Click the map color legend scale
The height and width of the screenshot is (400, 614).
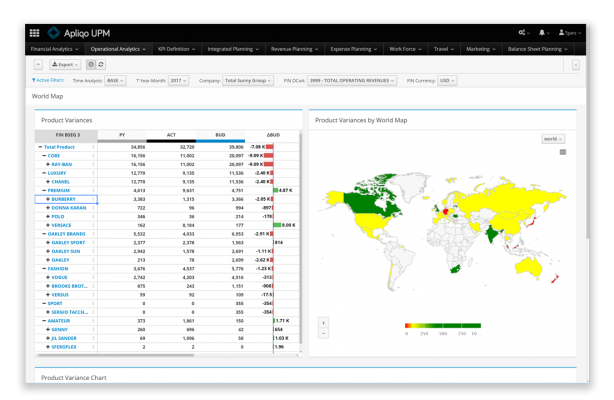pos(442,326)
